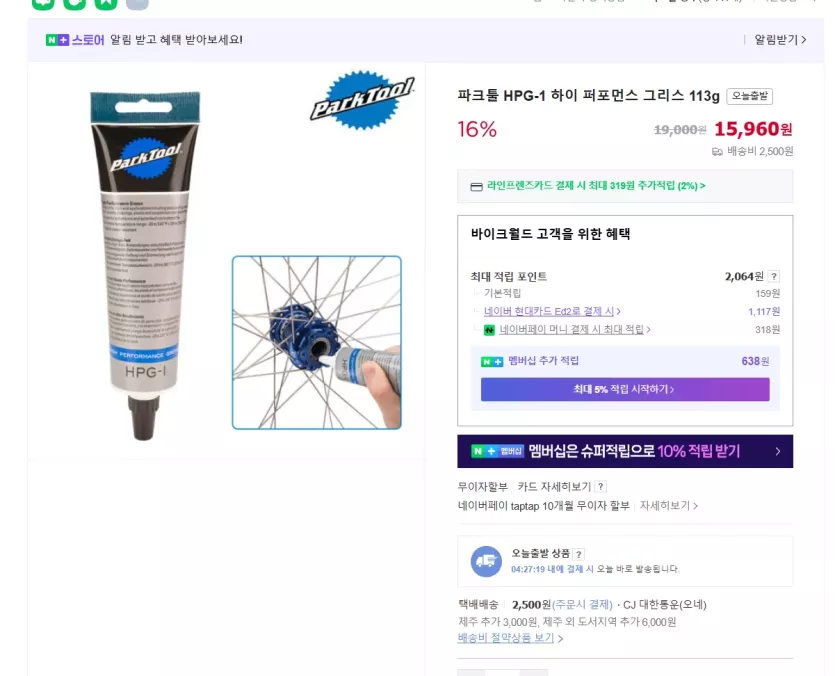Viewport: 835px width, 676px height.
Task: Click help icon next to 카드 자세히보기
Action: click(x=601, y=486)
